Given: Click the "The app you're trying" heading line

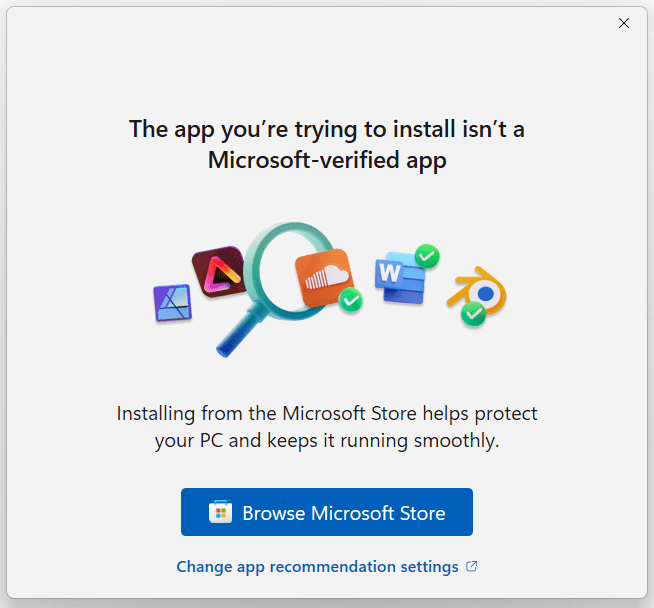Looking at the screenshot, I should (327, 129).
